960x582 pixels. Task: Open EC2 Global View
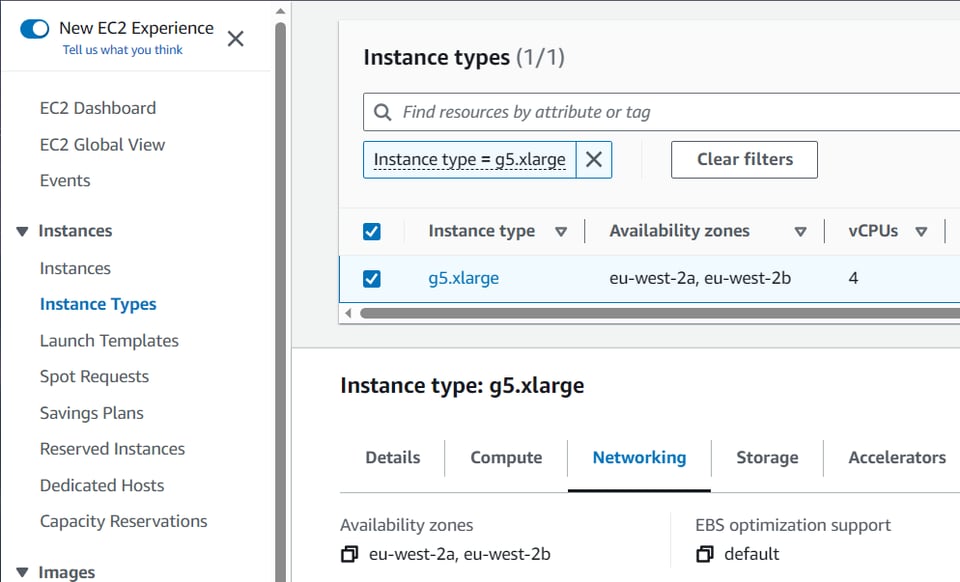click(x=102, y=145)
